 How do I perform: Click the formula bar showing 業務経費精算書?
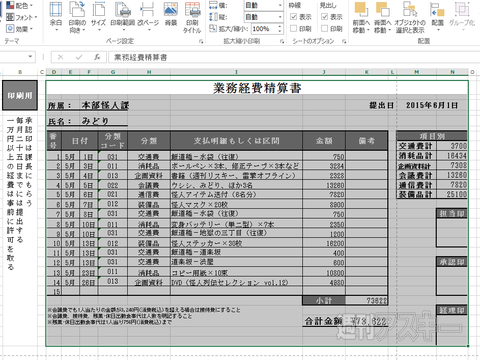[x=294, y=57]
